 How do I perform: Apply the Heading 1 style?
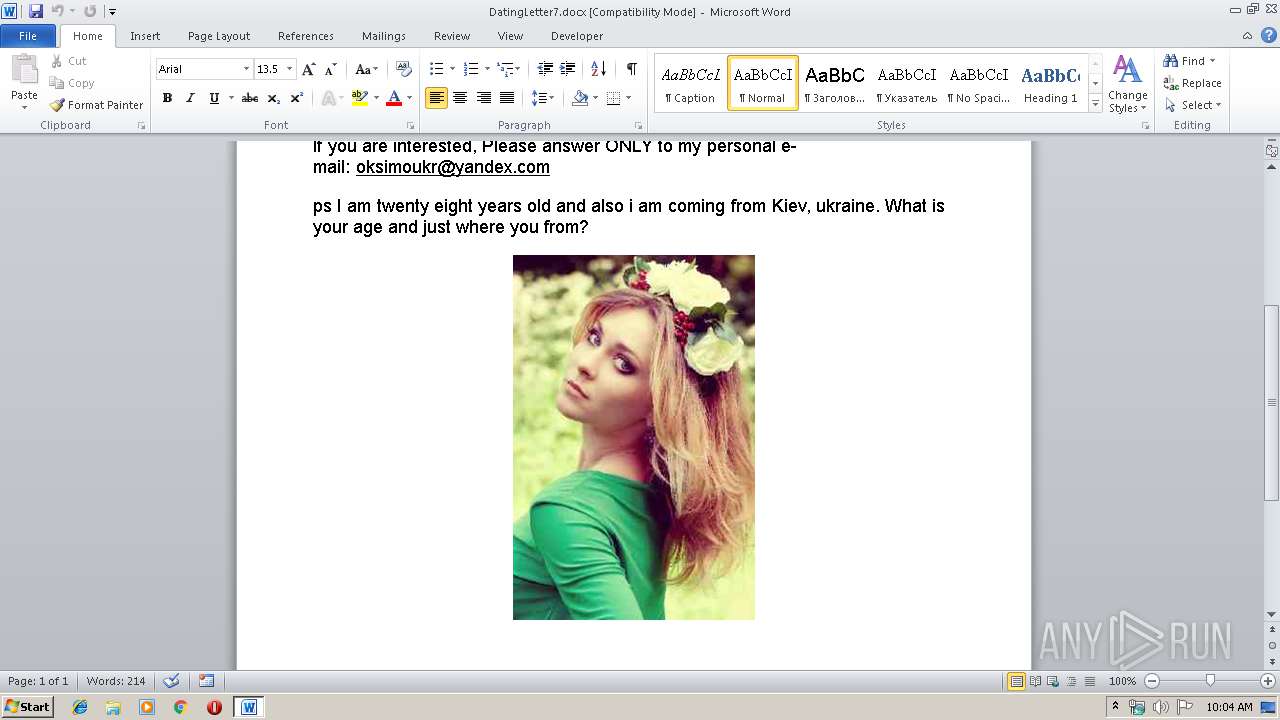point(1050,83)
